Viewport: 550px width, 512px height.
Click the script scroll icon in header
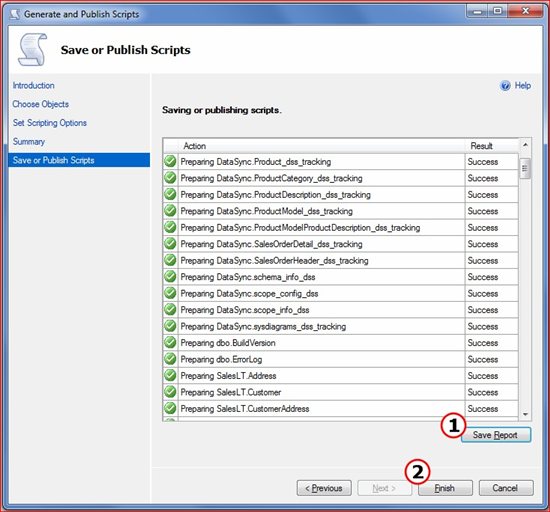(x=33, y=49)
